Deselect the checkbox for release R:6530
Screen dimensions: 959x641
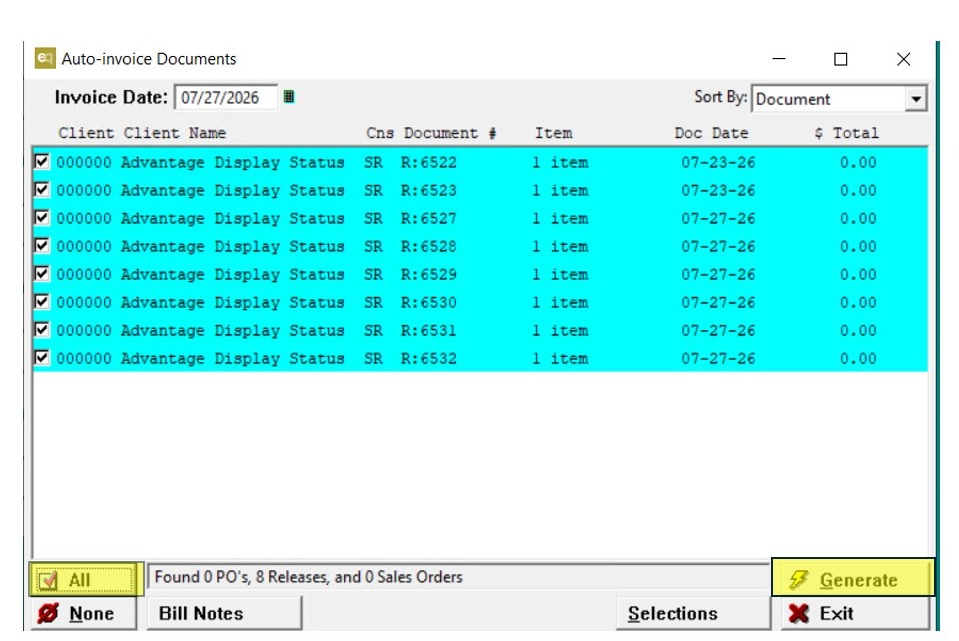(x=42, y=302)
